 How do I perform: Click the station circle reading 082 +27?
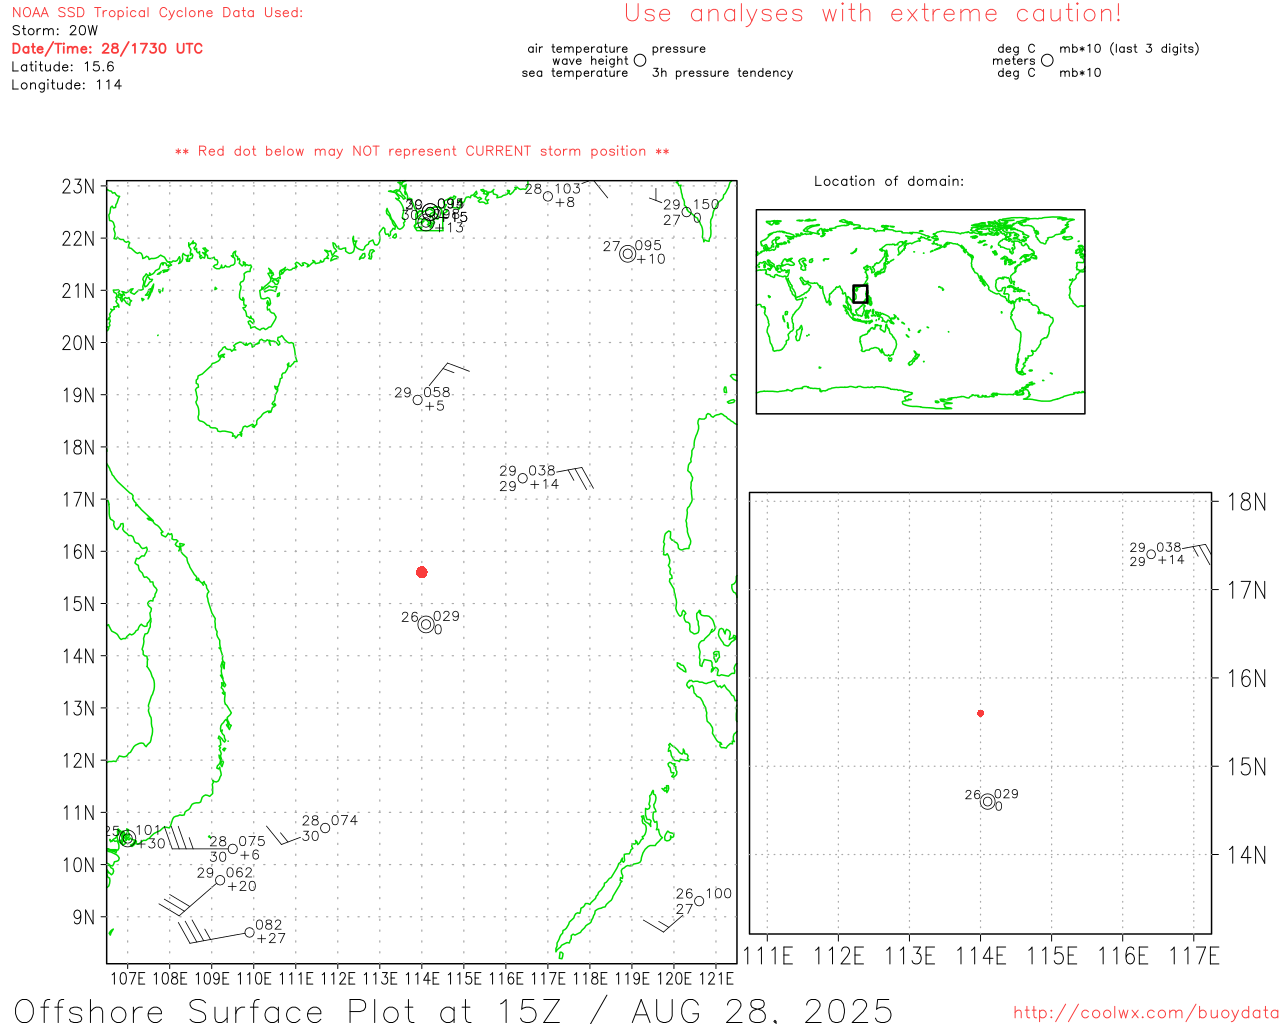pos(249,932)
